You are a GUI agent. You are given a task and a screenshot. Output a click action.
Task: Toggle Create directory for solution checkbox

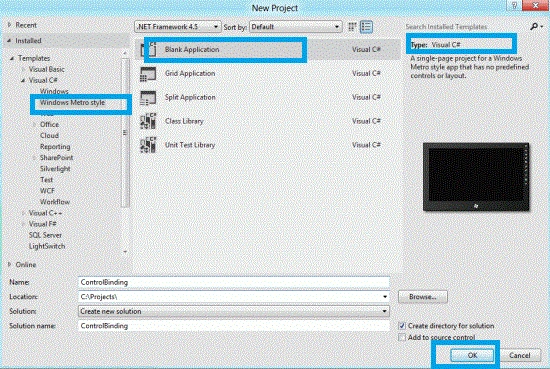402,326
